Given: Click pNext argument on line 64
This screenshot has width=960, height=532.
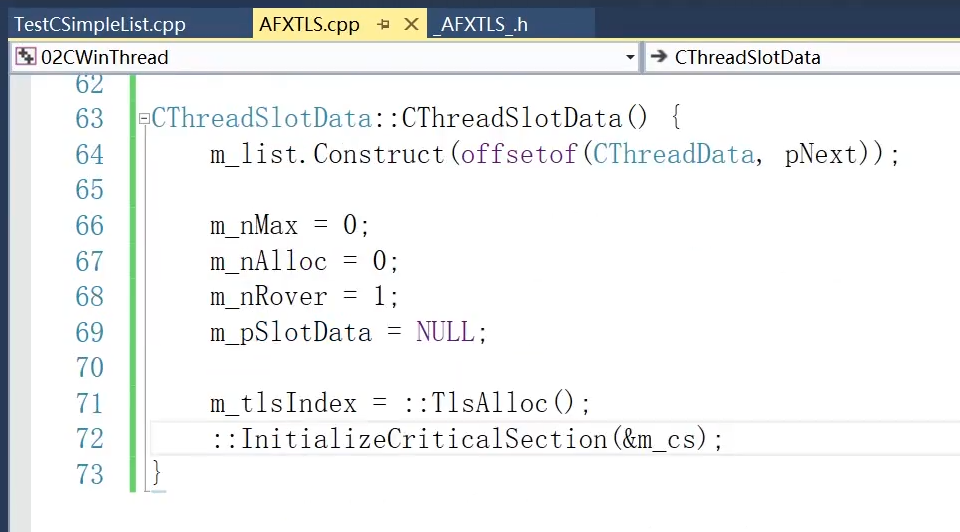Looking at the screenshot, I should pos(821,155).
